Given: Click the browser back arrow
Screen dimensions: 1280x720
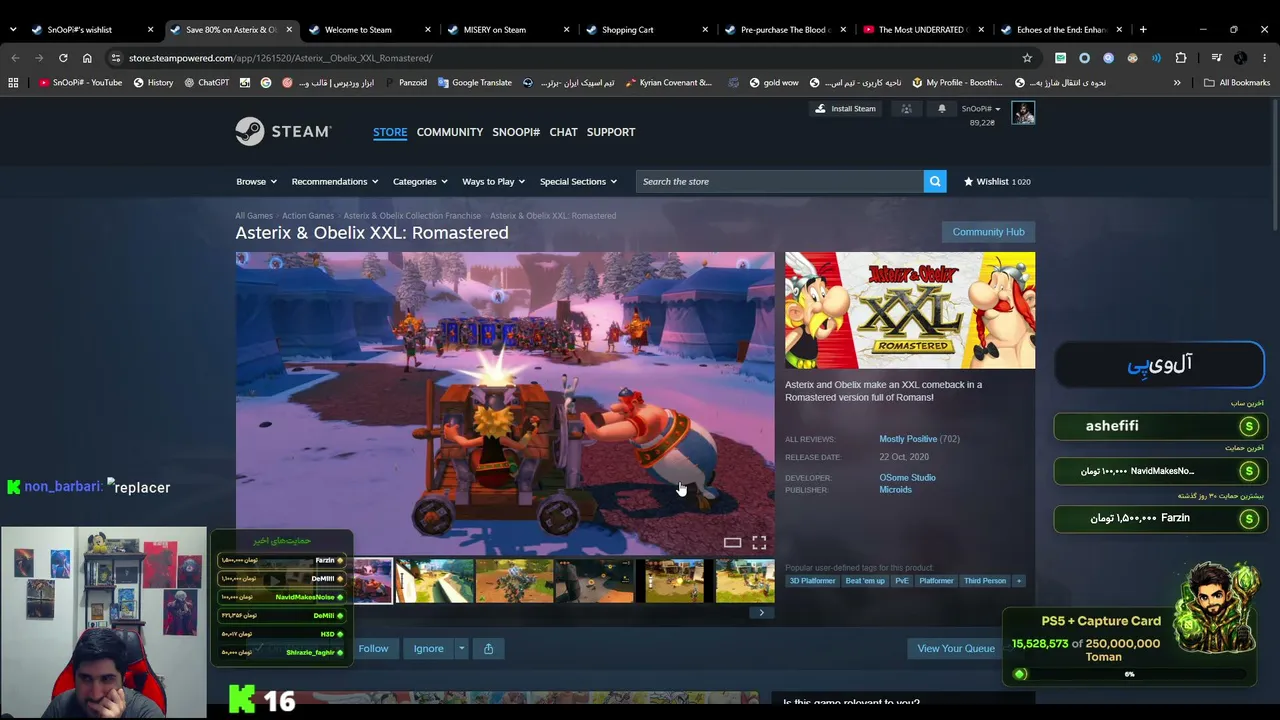Looking at the screenshot, I should tap(15, 58).
